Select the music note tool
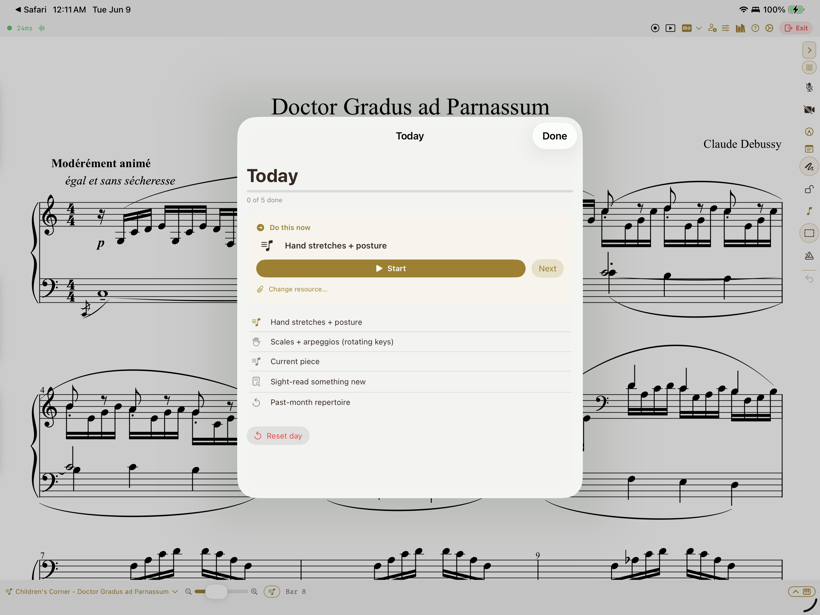 [810, 211]
